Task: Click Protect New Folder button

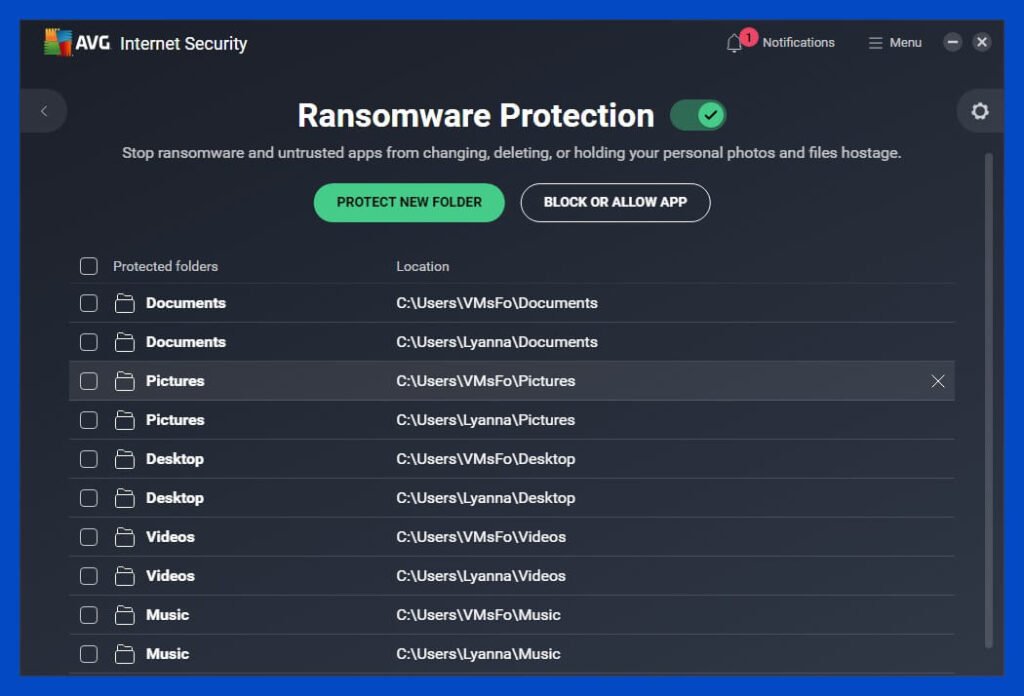Action: [x=409, y=202]
